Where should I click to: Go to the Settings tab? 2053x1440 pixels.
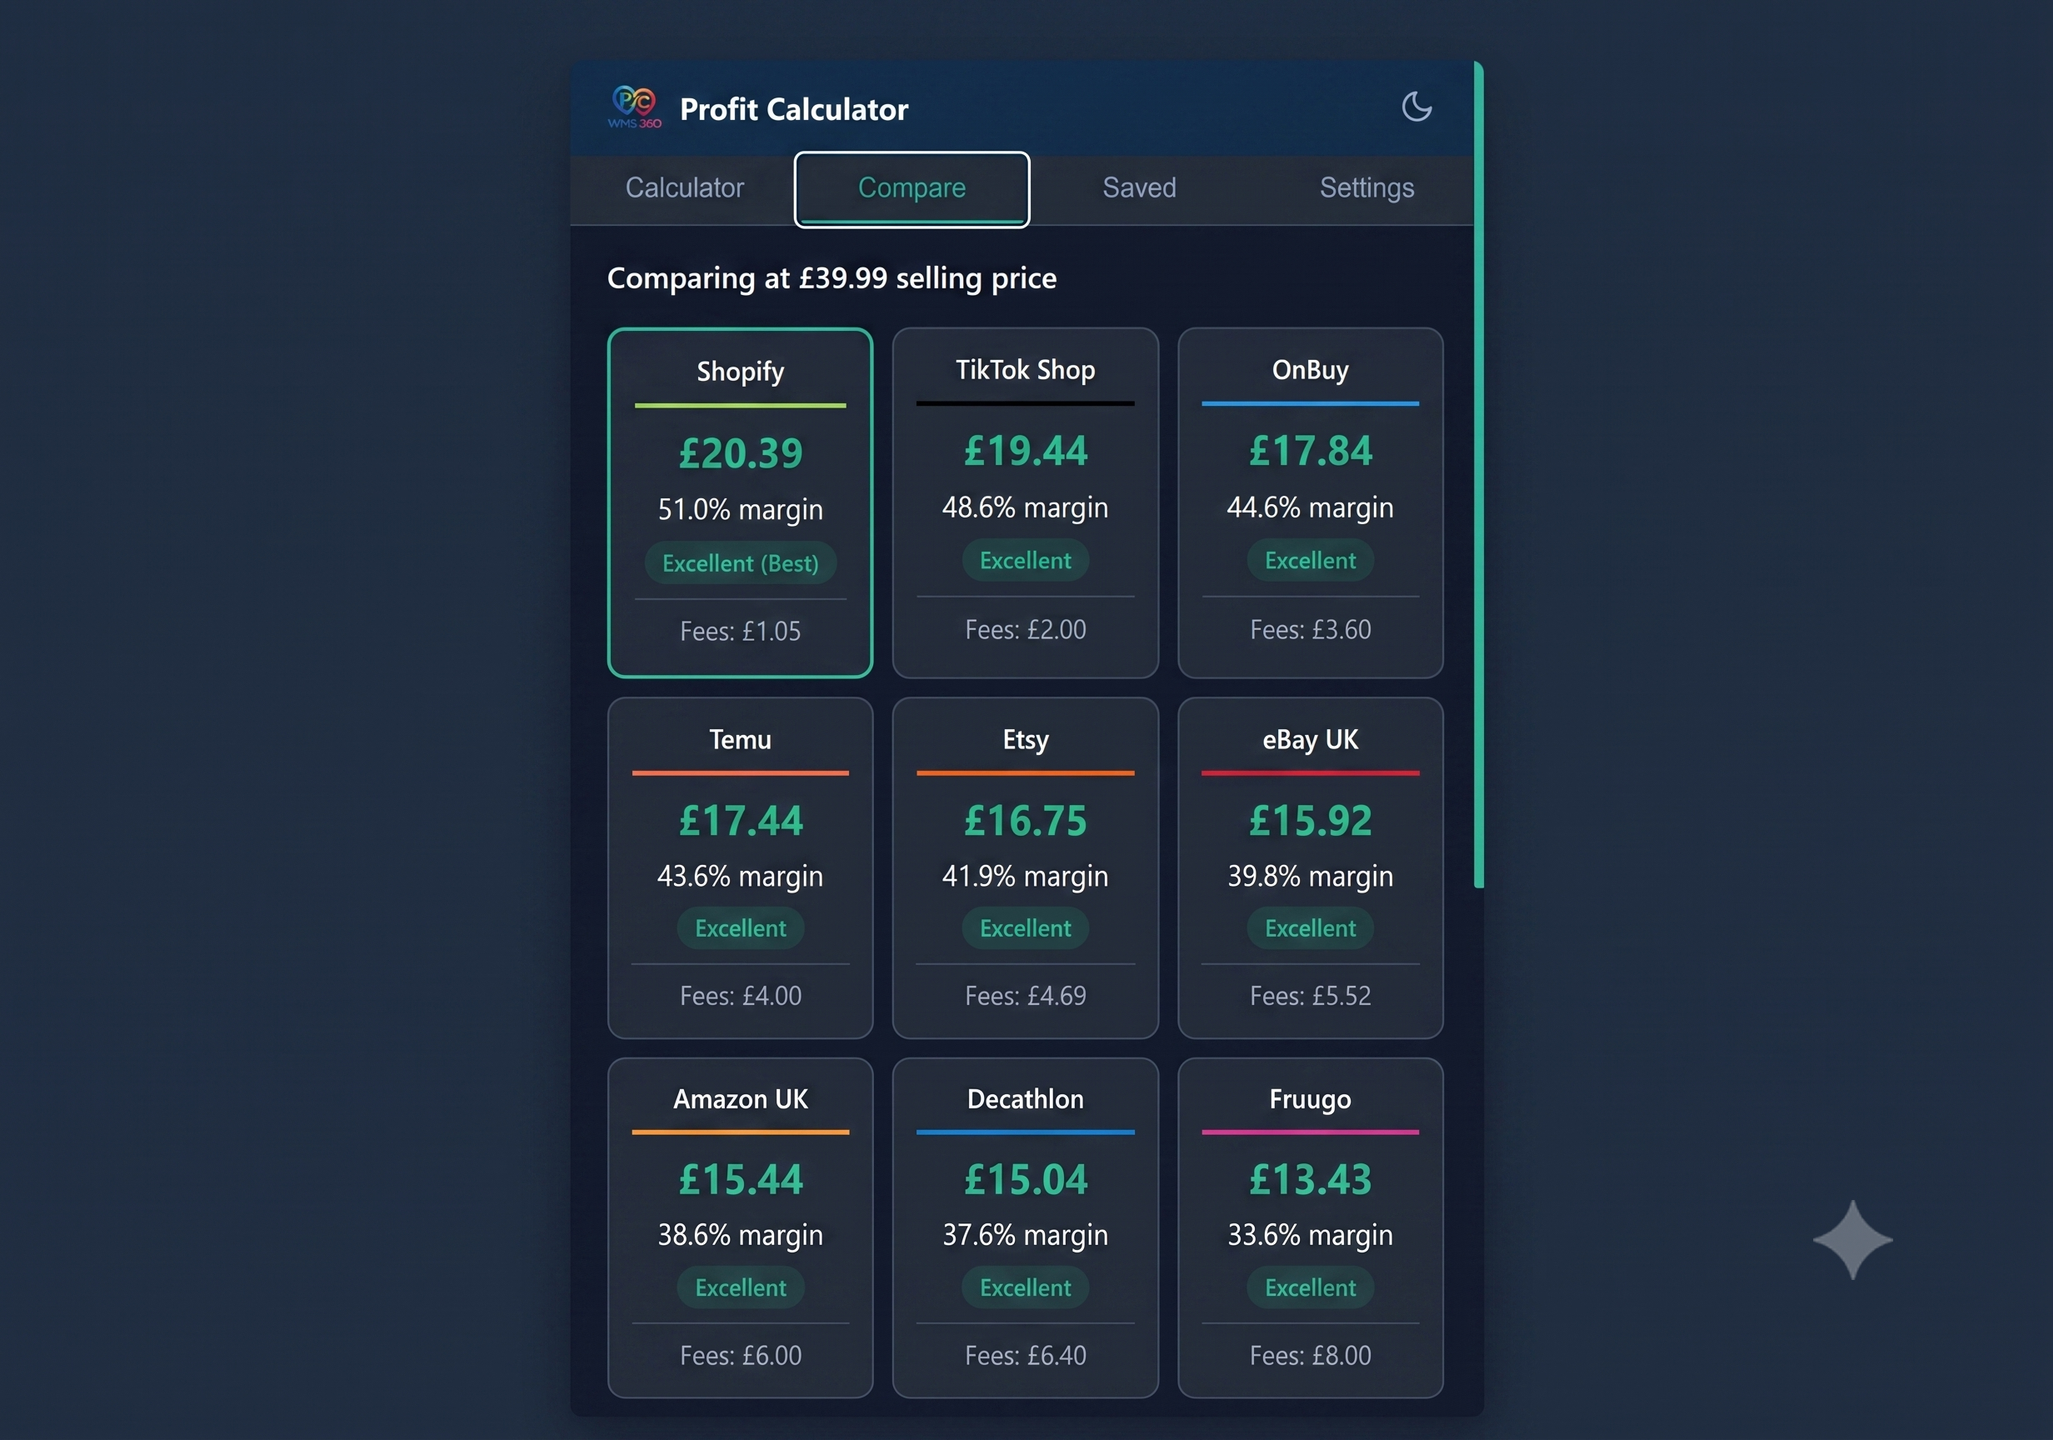(1366, 188)
